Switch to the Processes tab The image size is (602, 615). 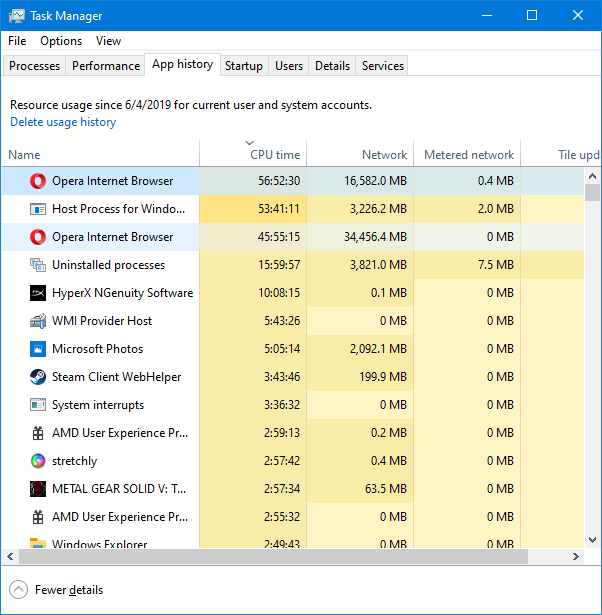[34, 66]
